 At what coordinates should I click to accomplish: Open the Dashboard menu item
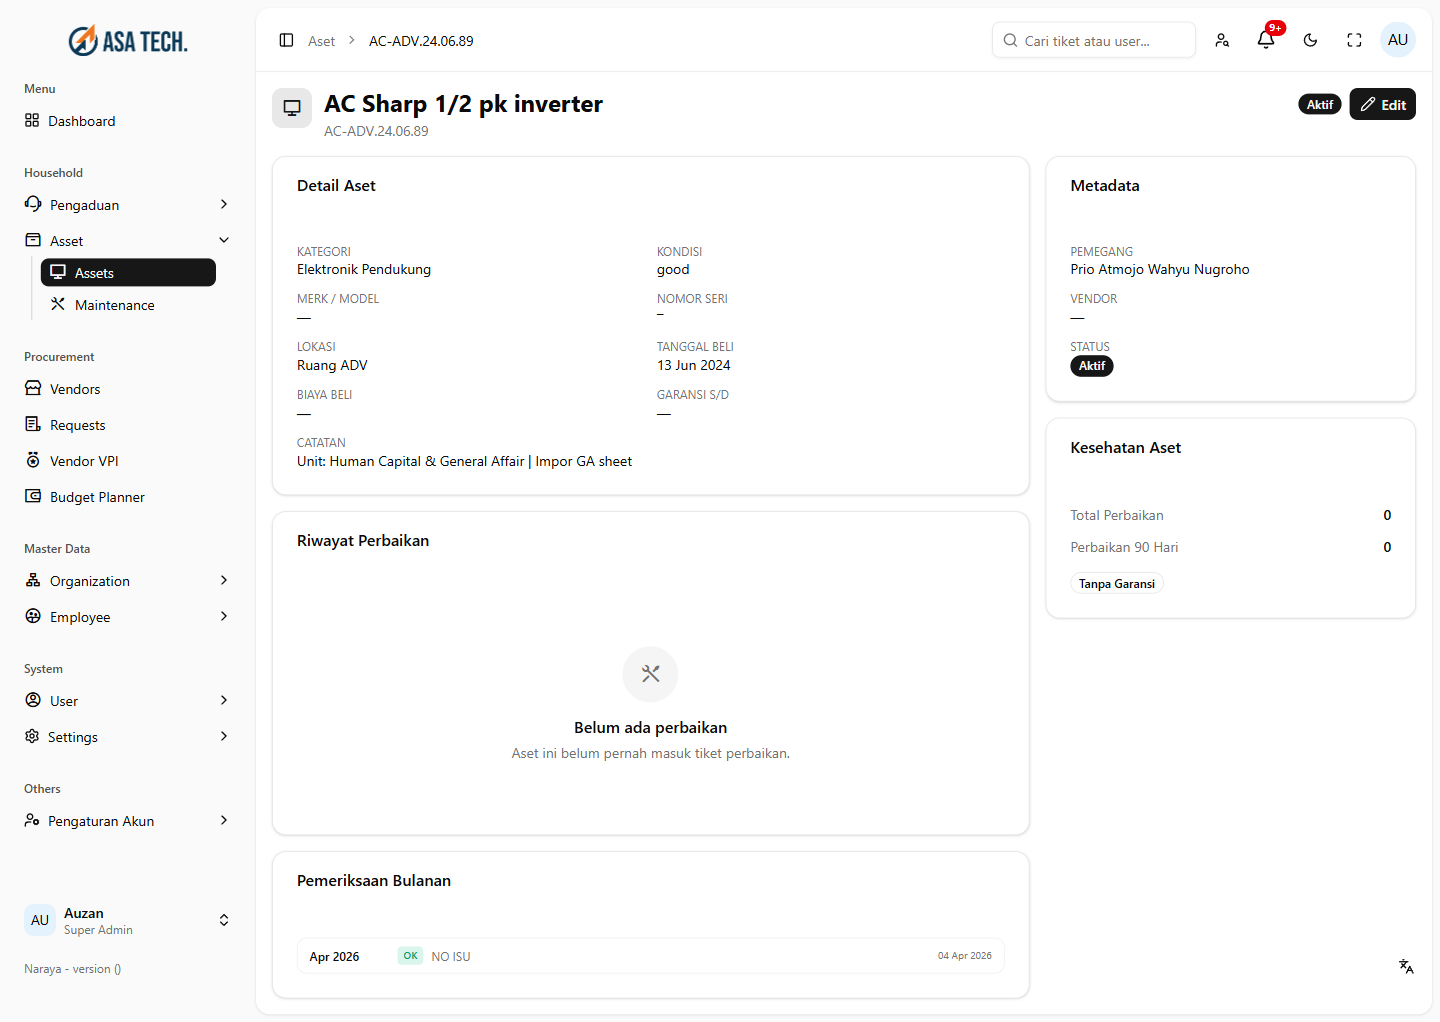pyautogui.click(x=128, y=120)
